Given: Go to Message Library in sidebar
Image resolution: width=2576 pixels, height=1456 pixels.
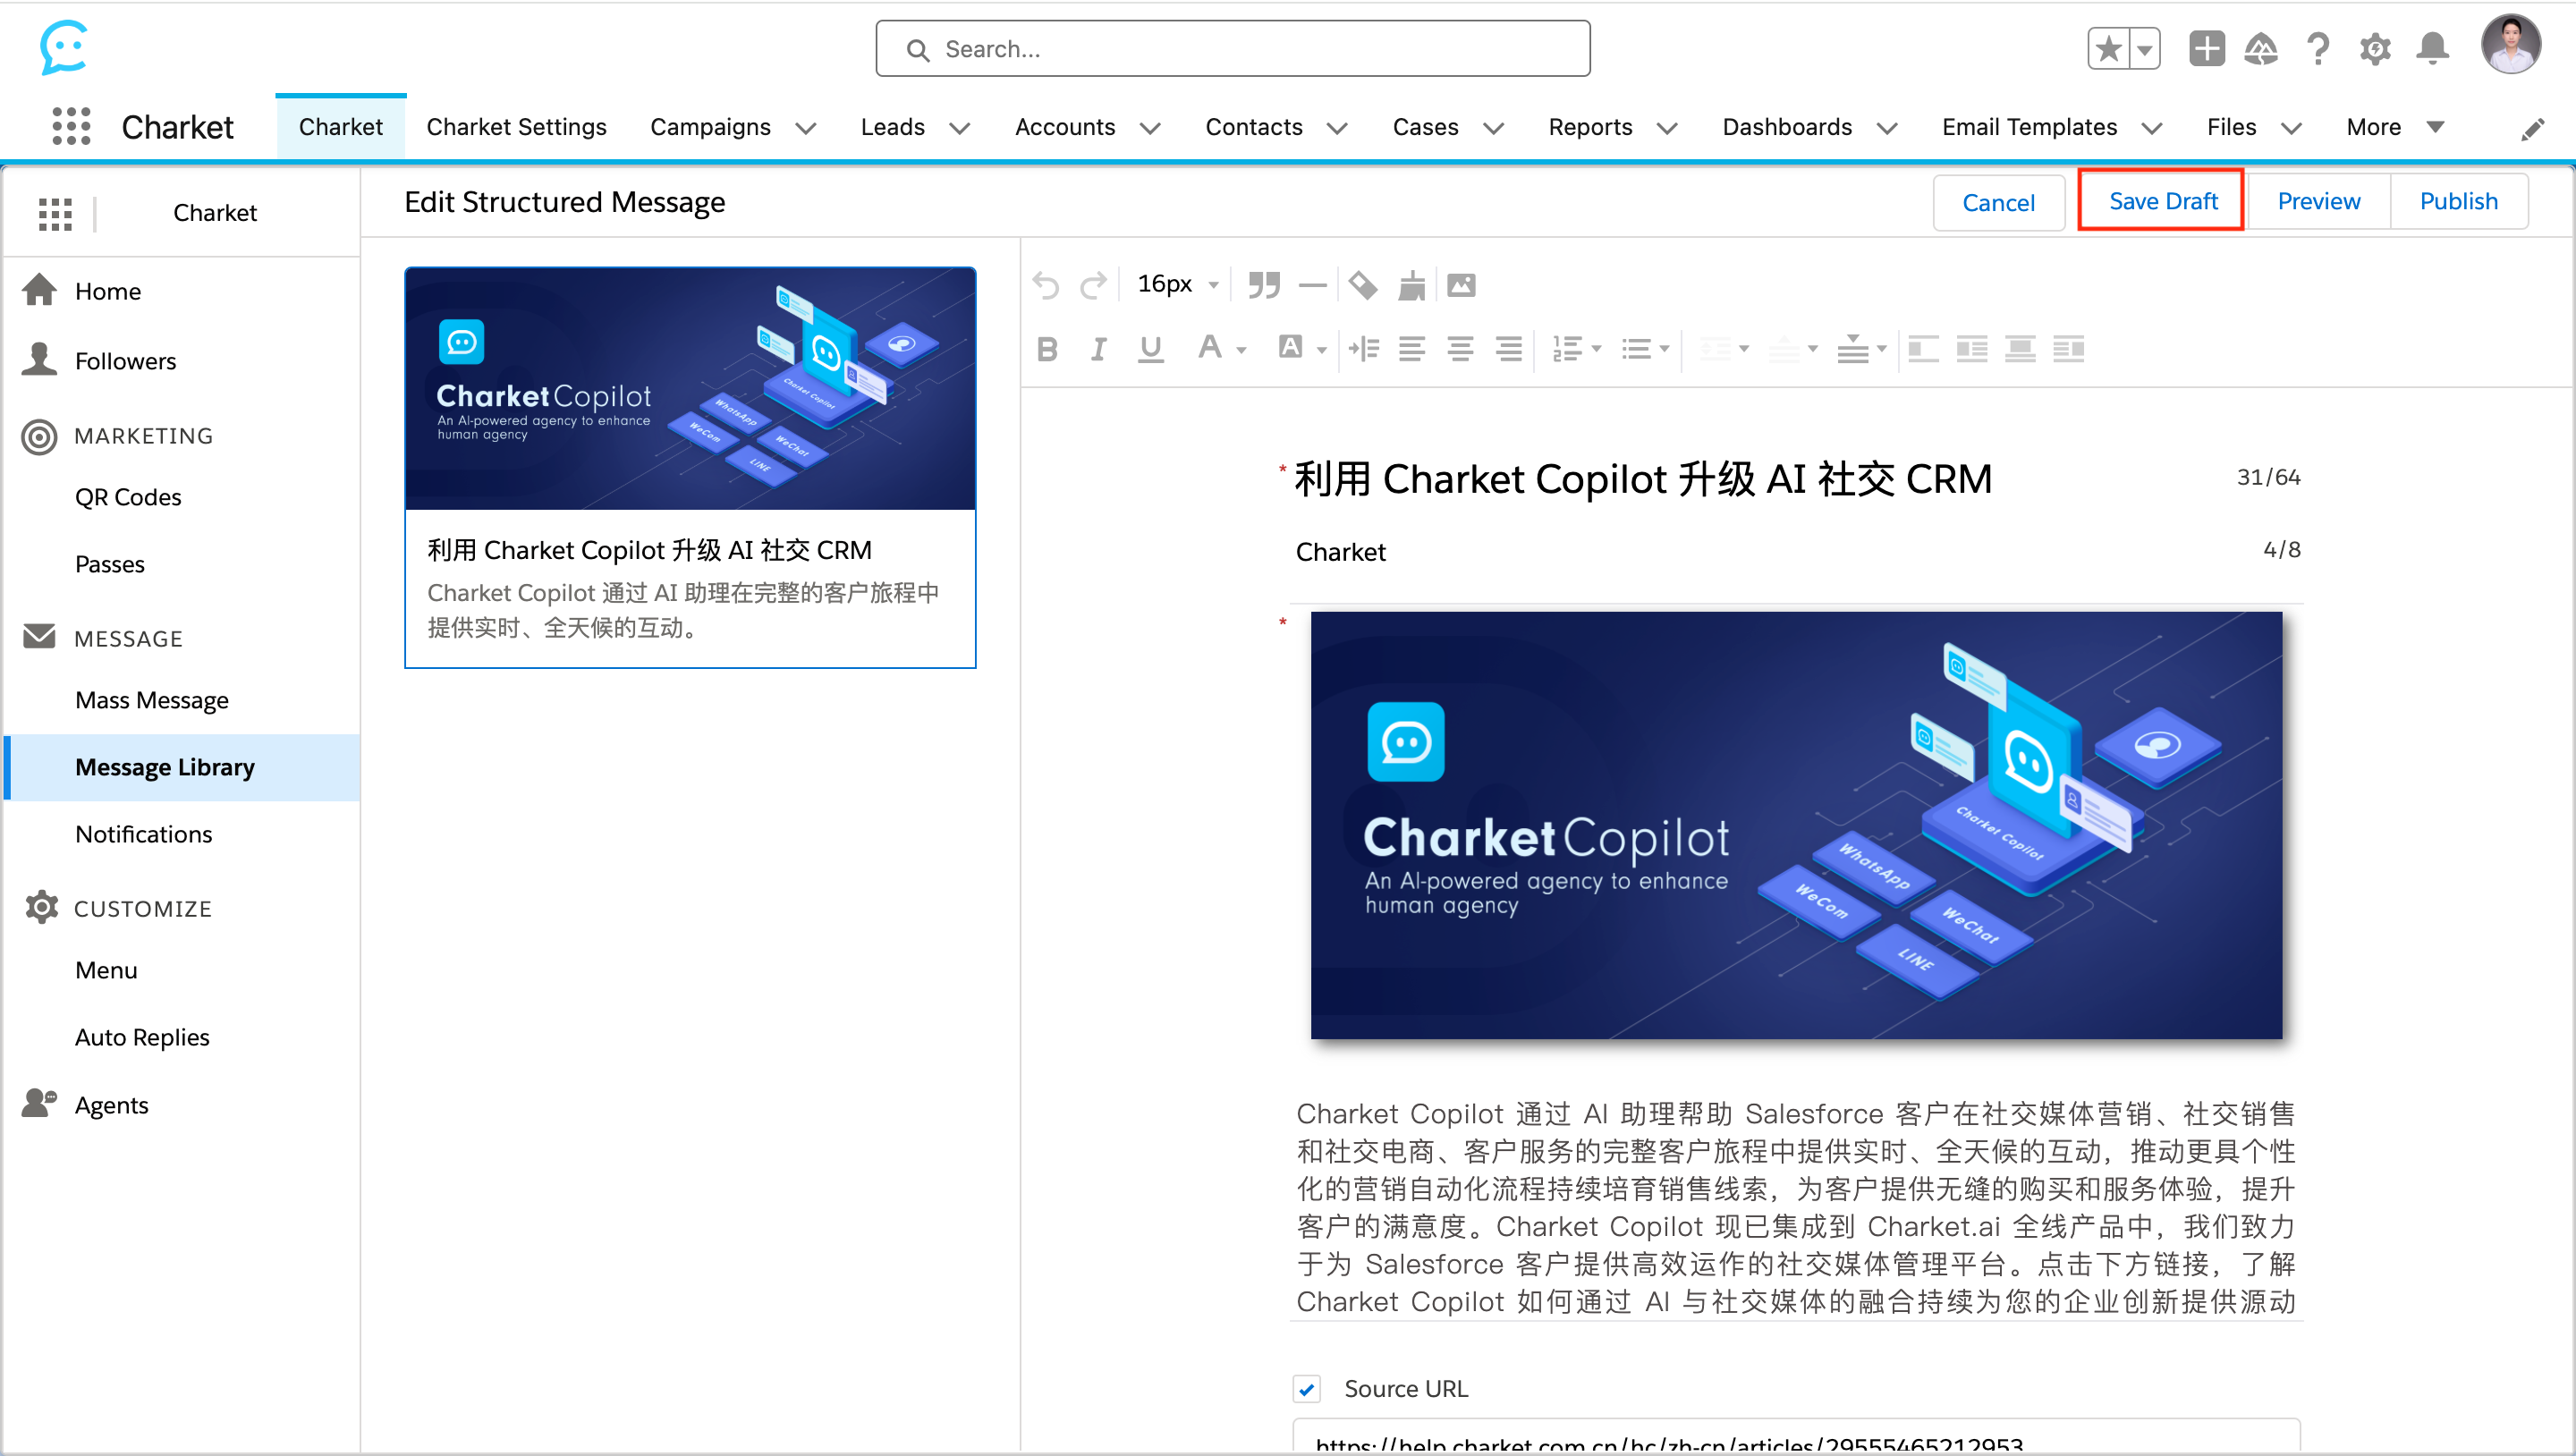Looking at the screenshot, I should pos(182,767).
